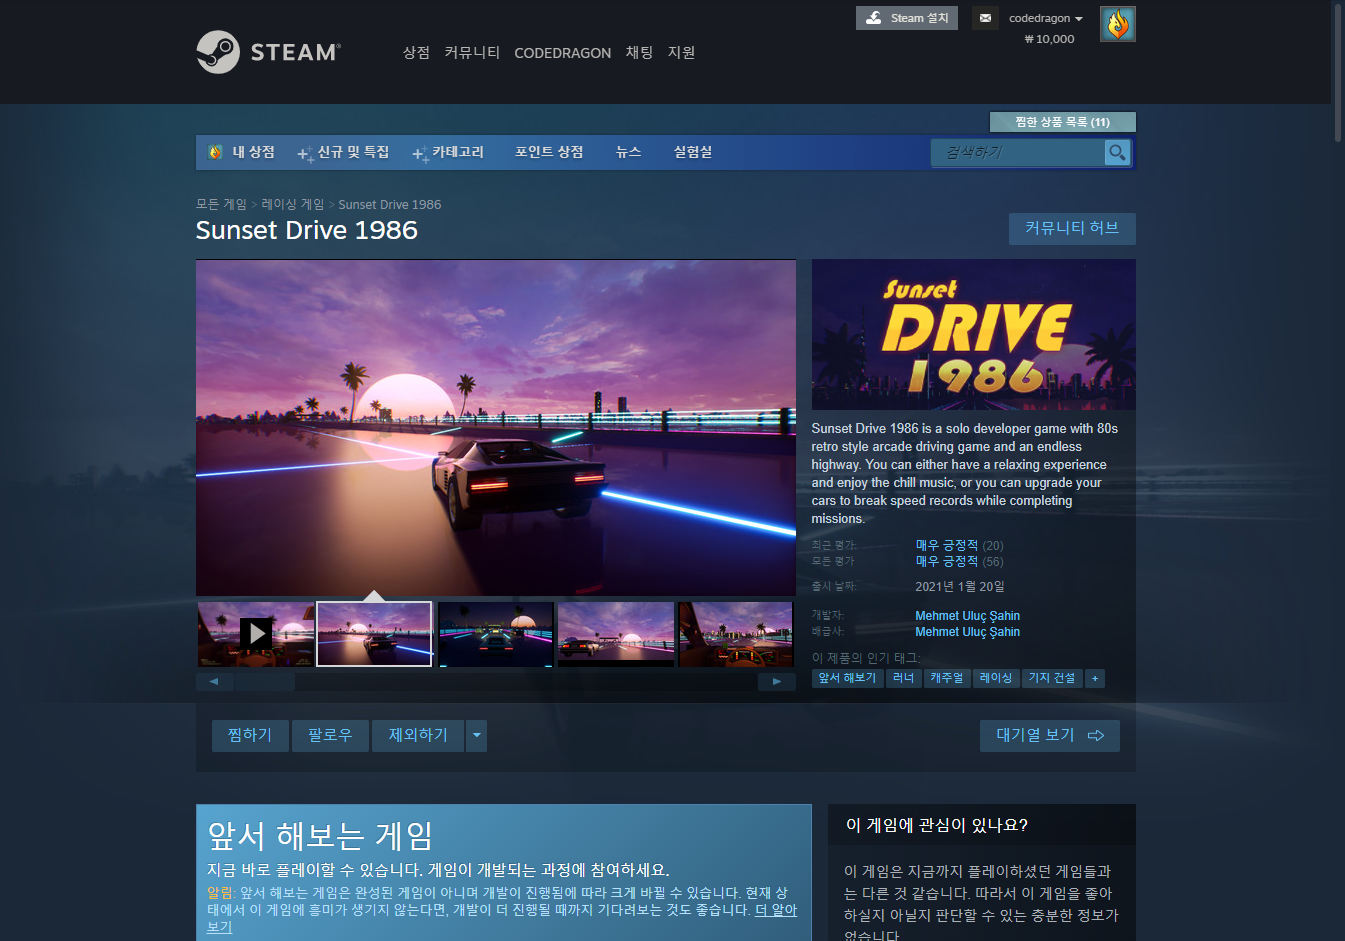Screen dimensions: 1345x941
Task: Go to 커뮤니티 in top navigation
Action: [472, 52]
